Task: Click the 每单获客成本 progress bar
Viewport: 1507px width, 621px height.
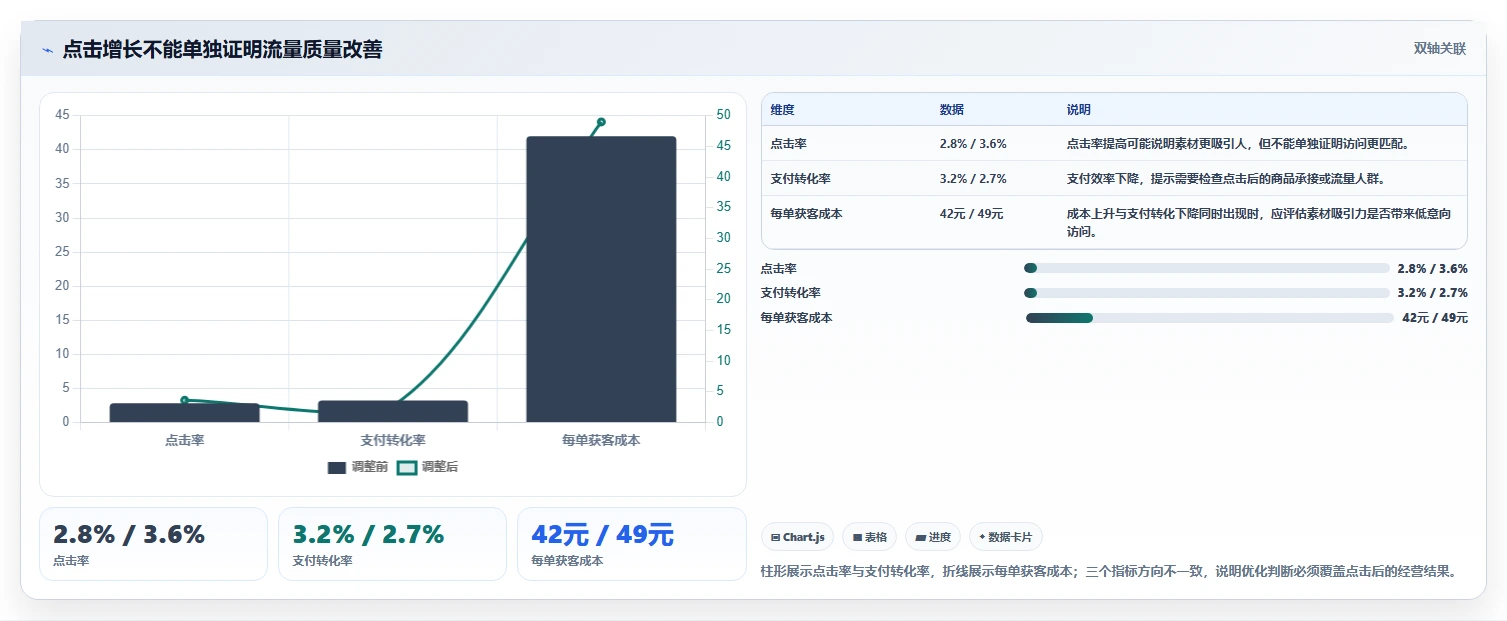Action: coord(1210,318)
